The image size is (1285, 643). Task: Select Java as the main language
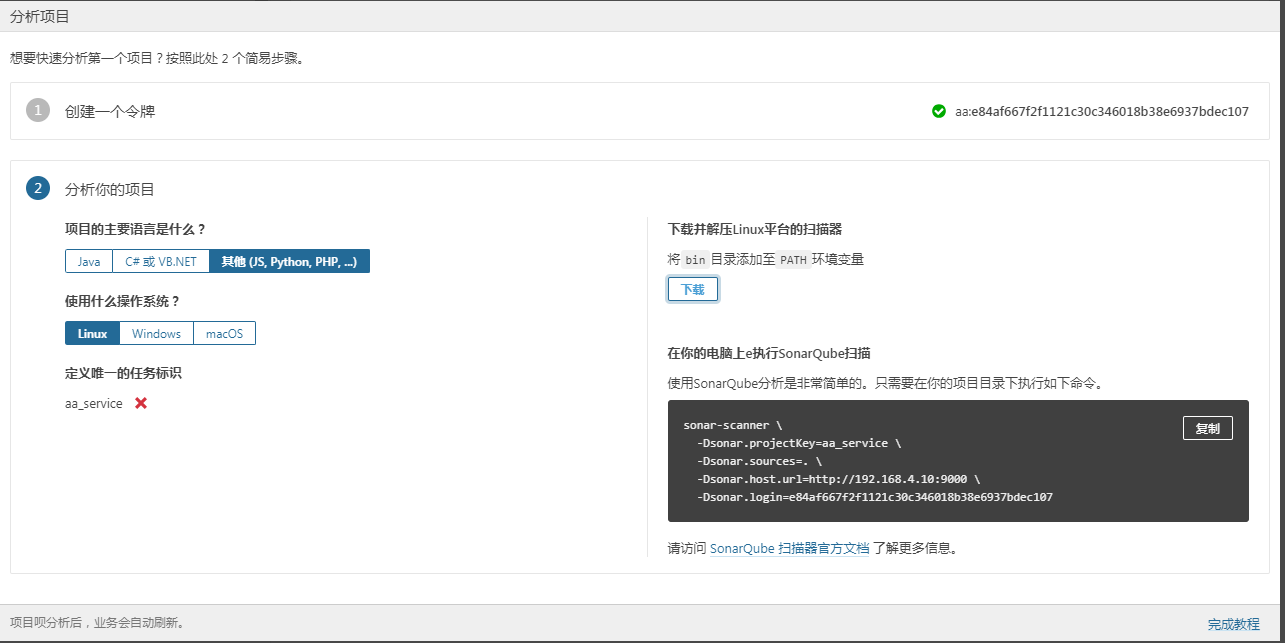(x=89, y=262)
